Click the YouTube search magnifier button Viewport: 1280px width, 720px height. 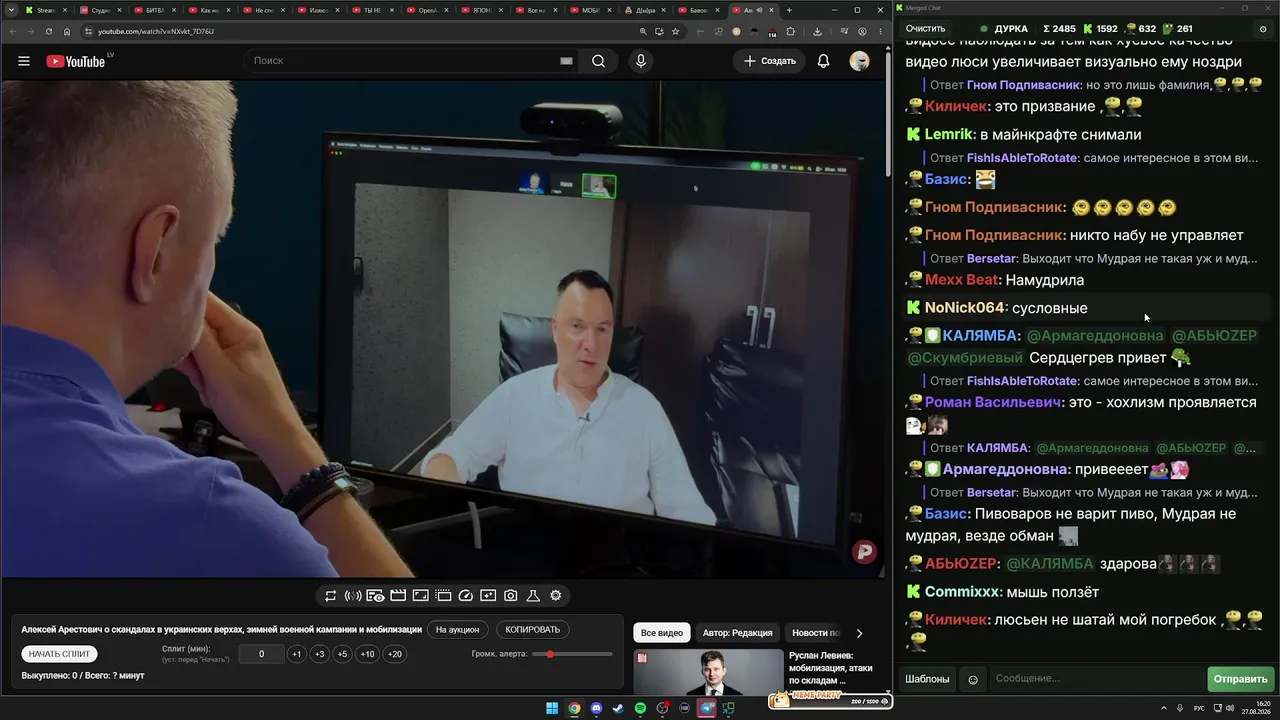tap(598, 61)
